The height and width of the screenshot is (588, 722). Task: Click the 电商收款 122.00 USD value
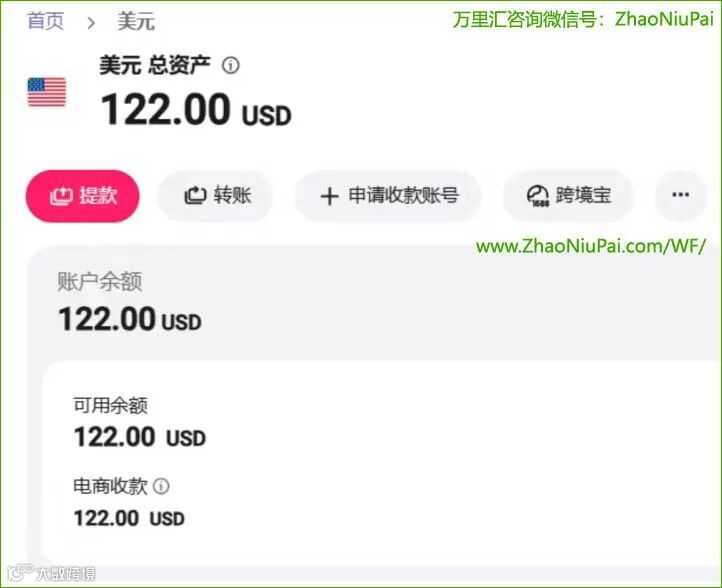[129, 518]
